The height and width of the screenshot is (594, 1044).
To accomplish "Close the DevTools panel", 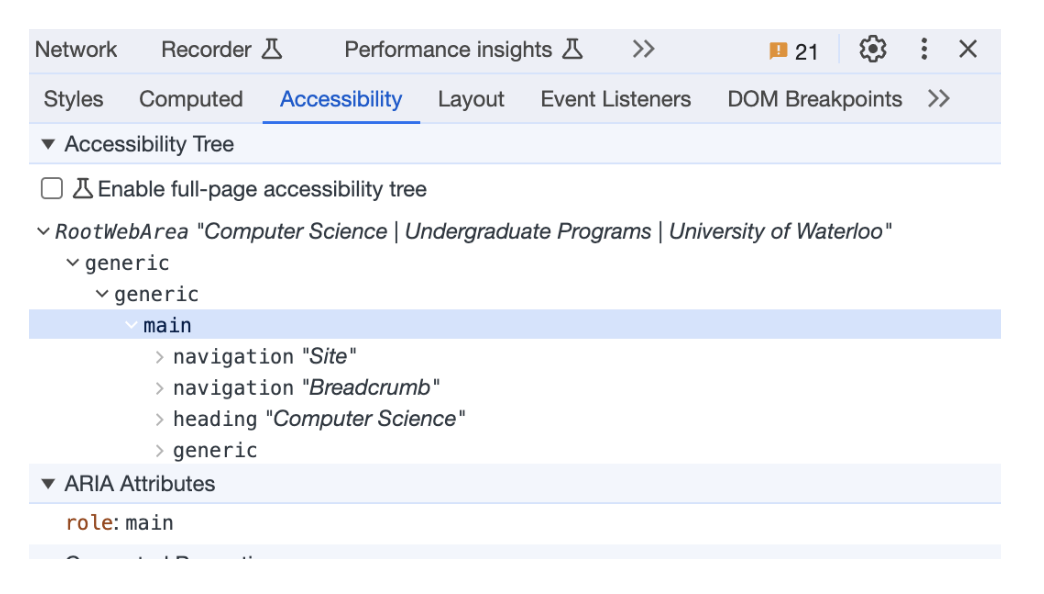I will pos(967,49).
